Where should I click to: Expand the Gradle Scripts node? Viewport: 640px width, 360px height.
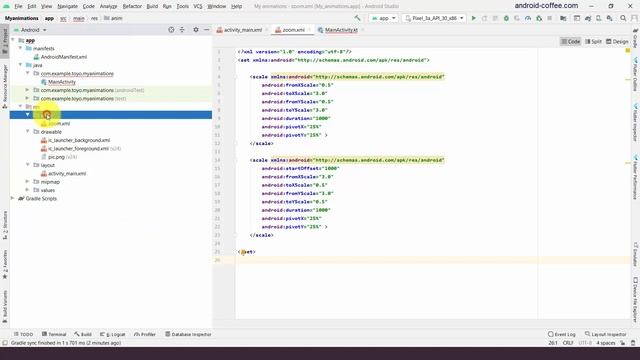pyautogui.click(x=13, y=198)
